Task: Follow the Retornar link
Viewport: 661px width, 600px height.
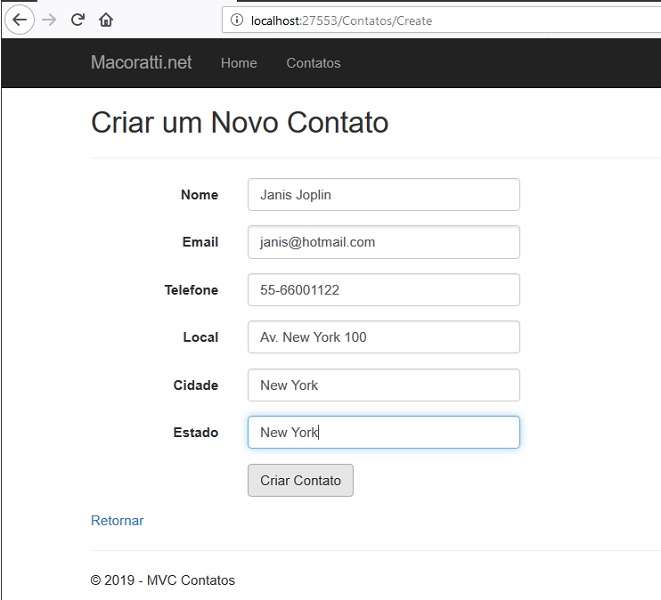Action: tap(117, 520)
